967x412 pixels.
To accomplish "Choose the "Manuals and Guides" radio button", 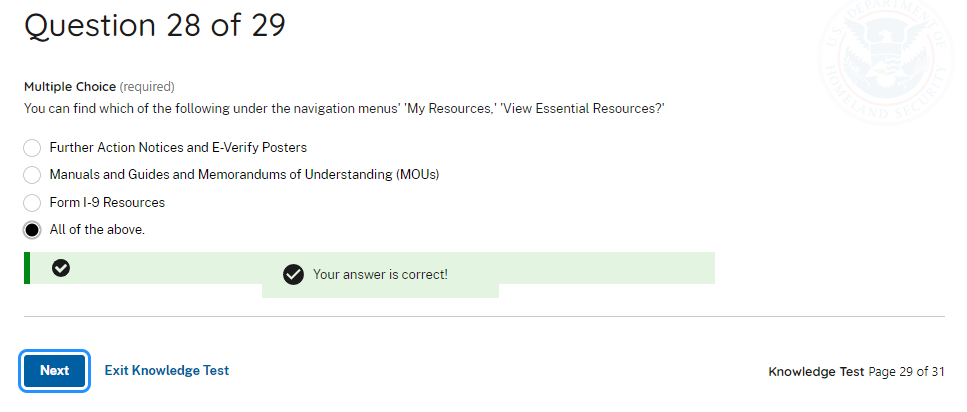I will pos(32,175).
